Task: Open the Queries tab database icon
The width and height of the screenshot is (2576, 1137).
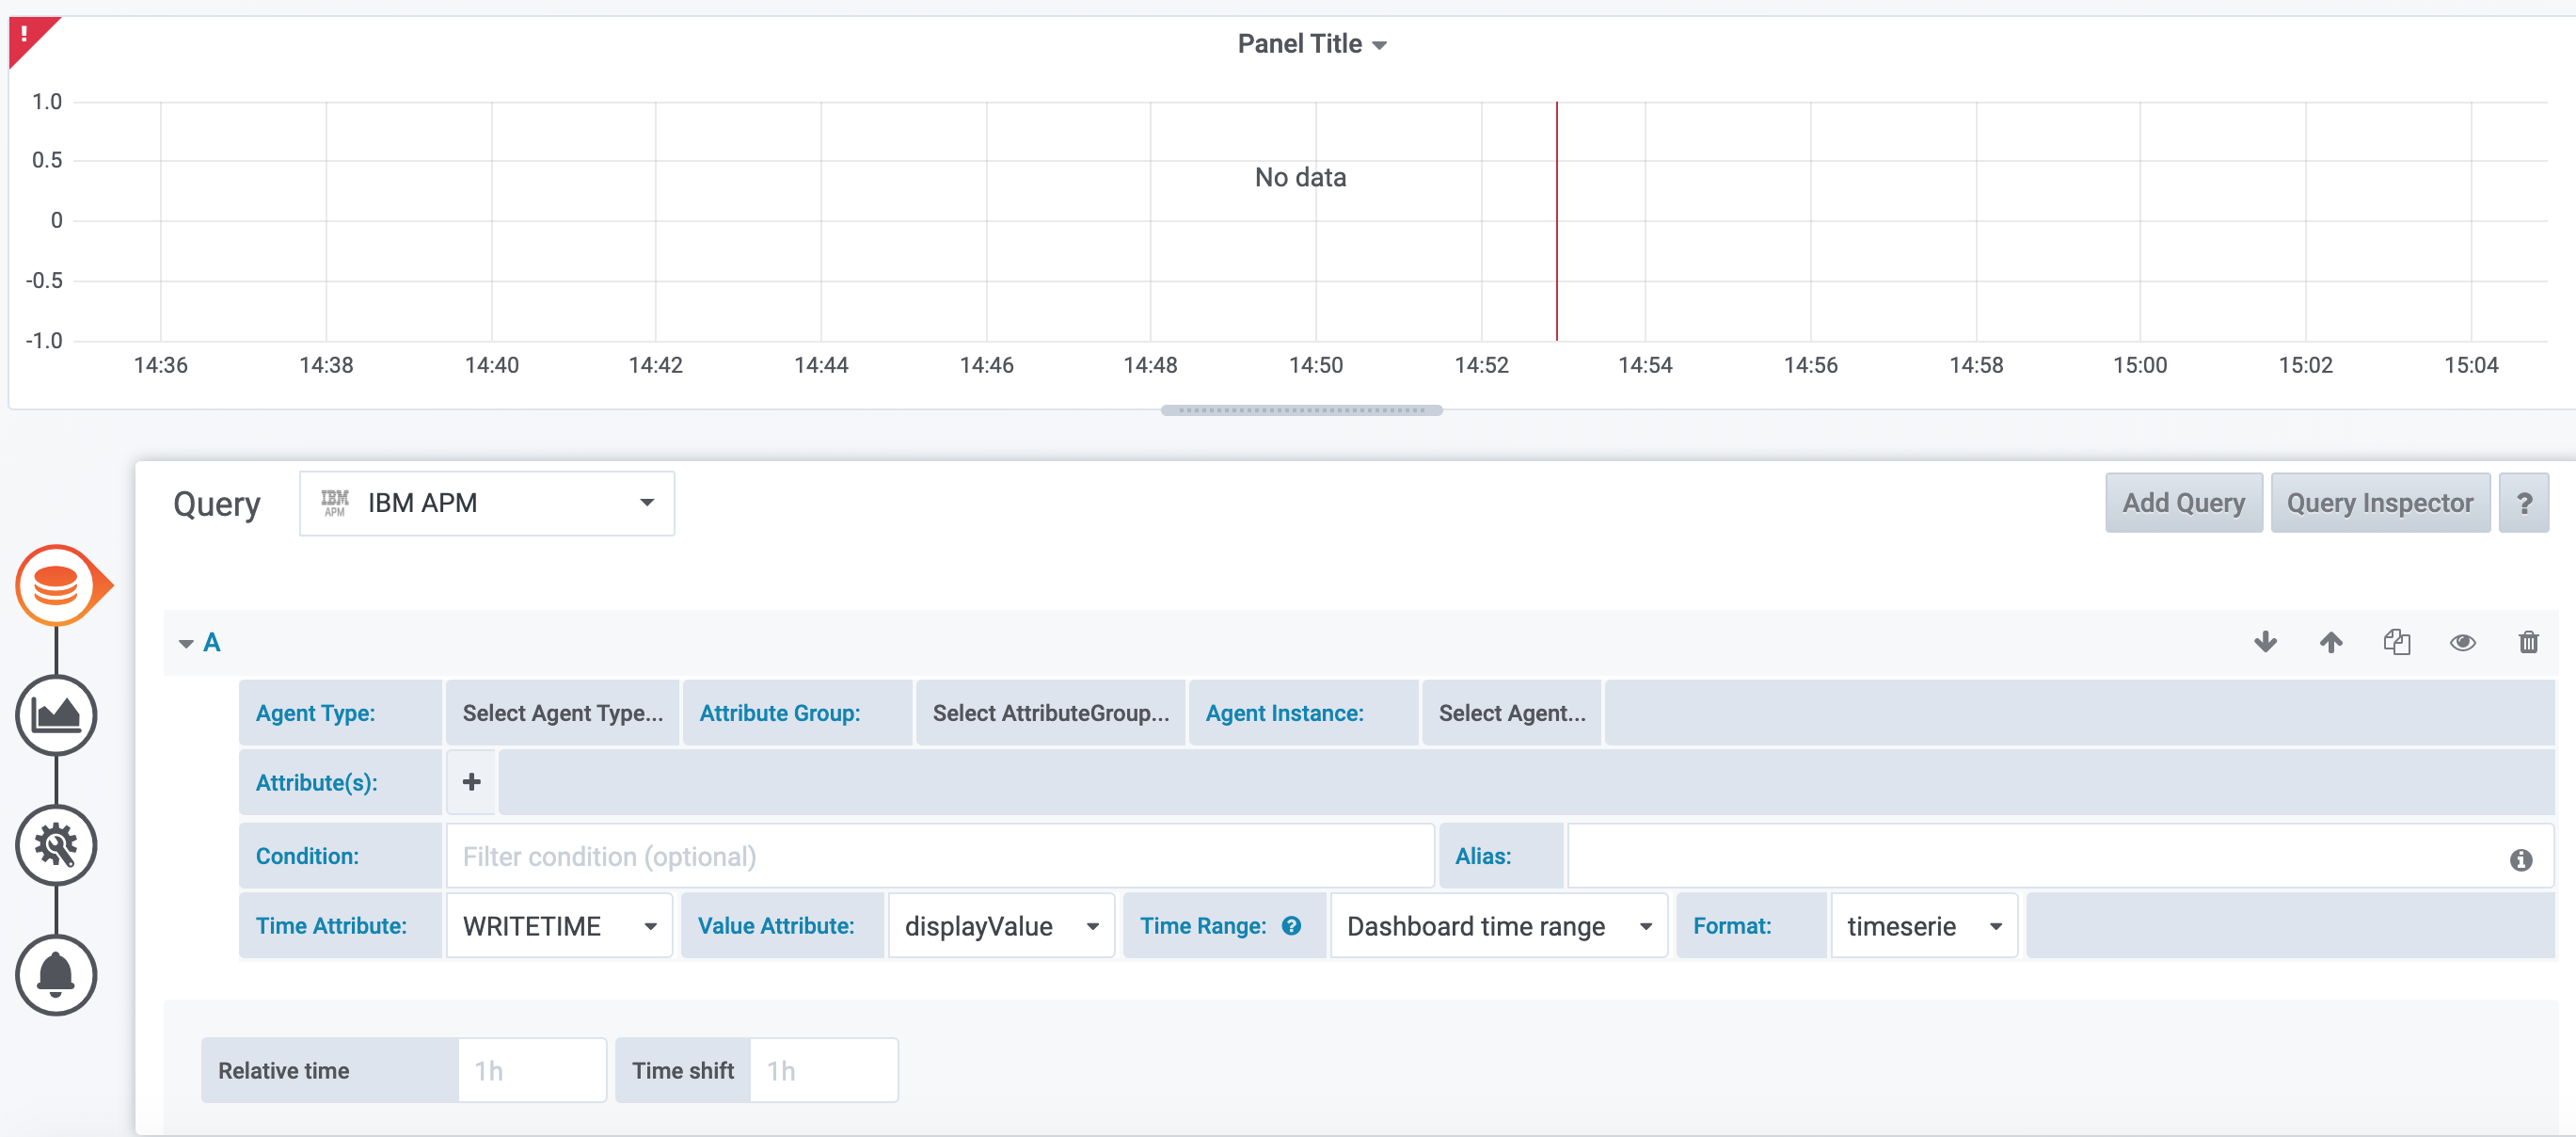Action: [x=56, y=585]
